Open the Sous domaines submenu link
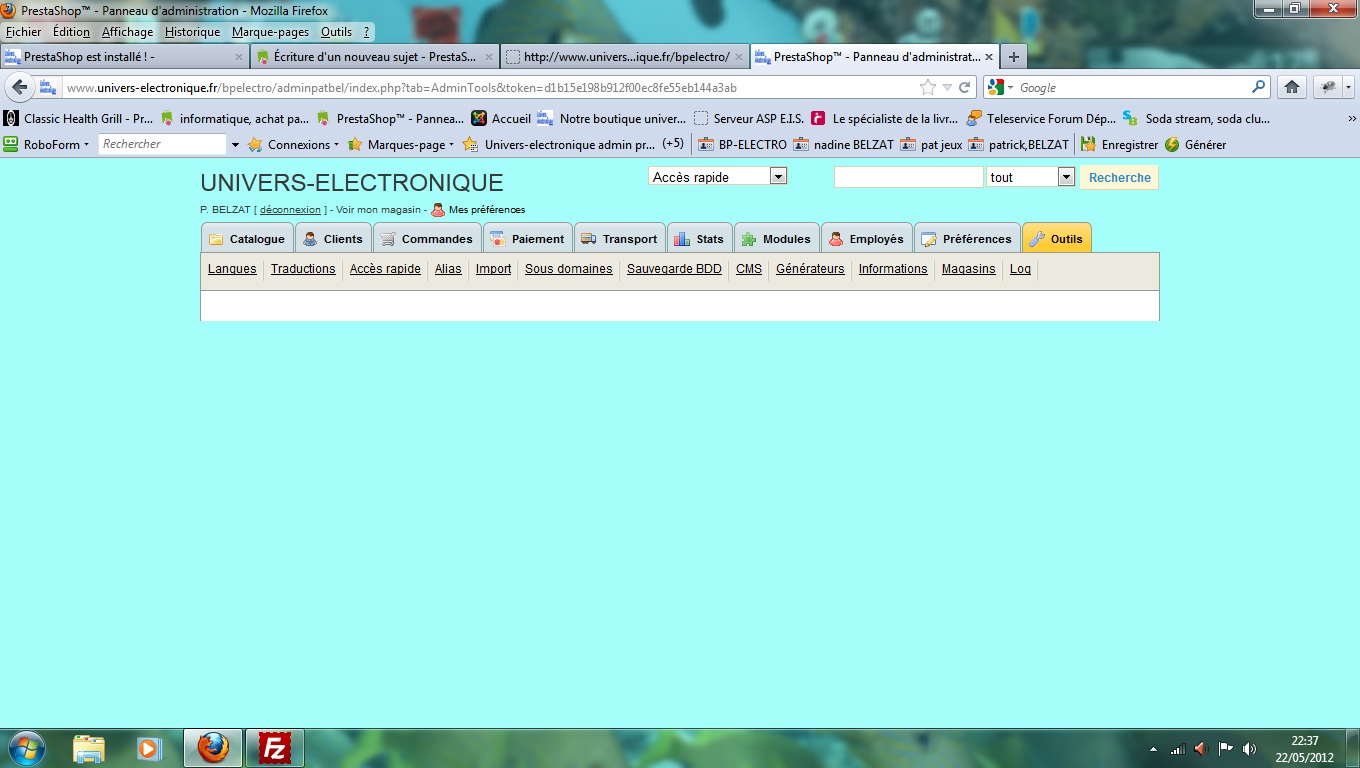Image resolution: width=1360 pixels, height=768 pixels. pos(568,269)
